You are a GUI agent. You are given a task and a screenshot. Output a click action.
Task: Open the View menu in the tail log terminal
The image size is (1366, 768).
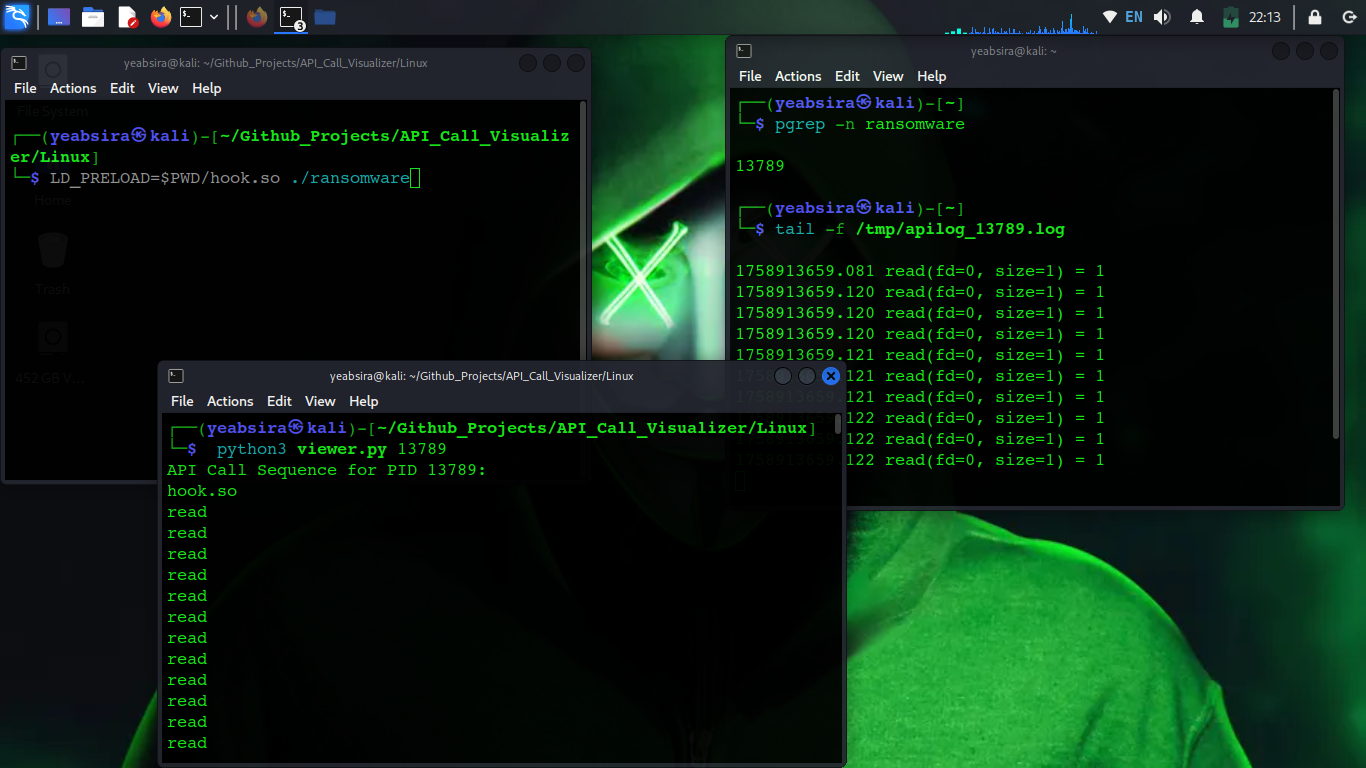(888, 76)
